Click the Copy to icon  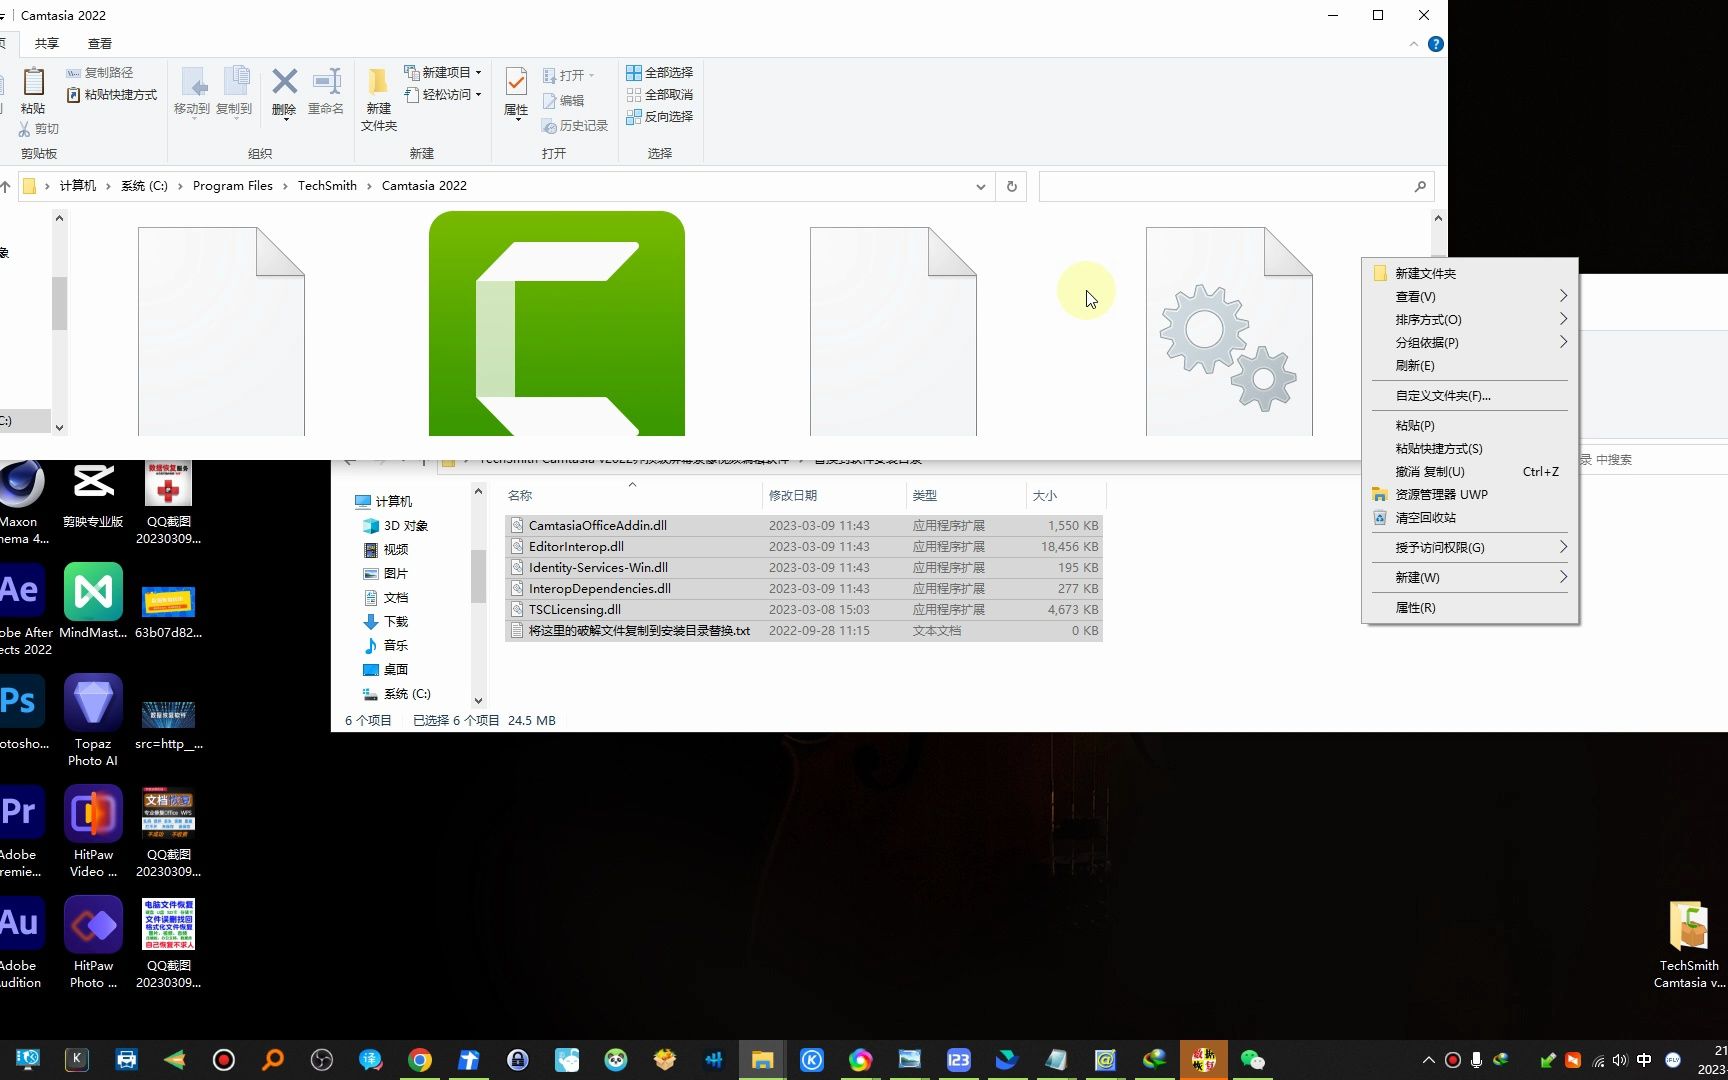pos(234,90)
